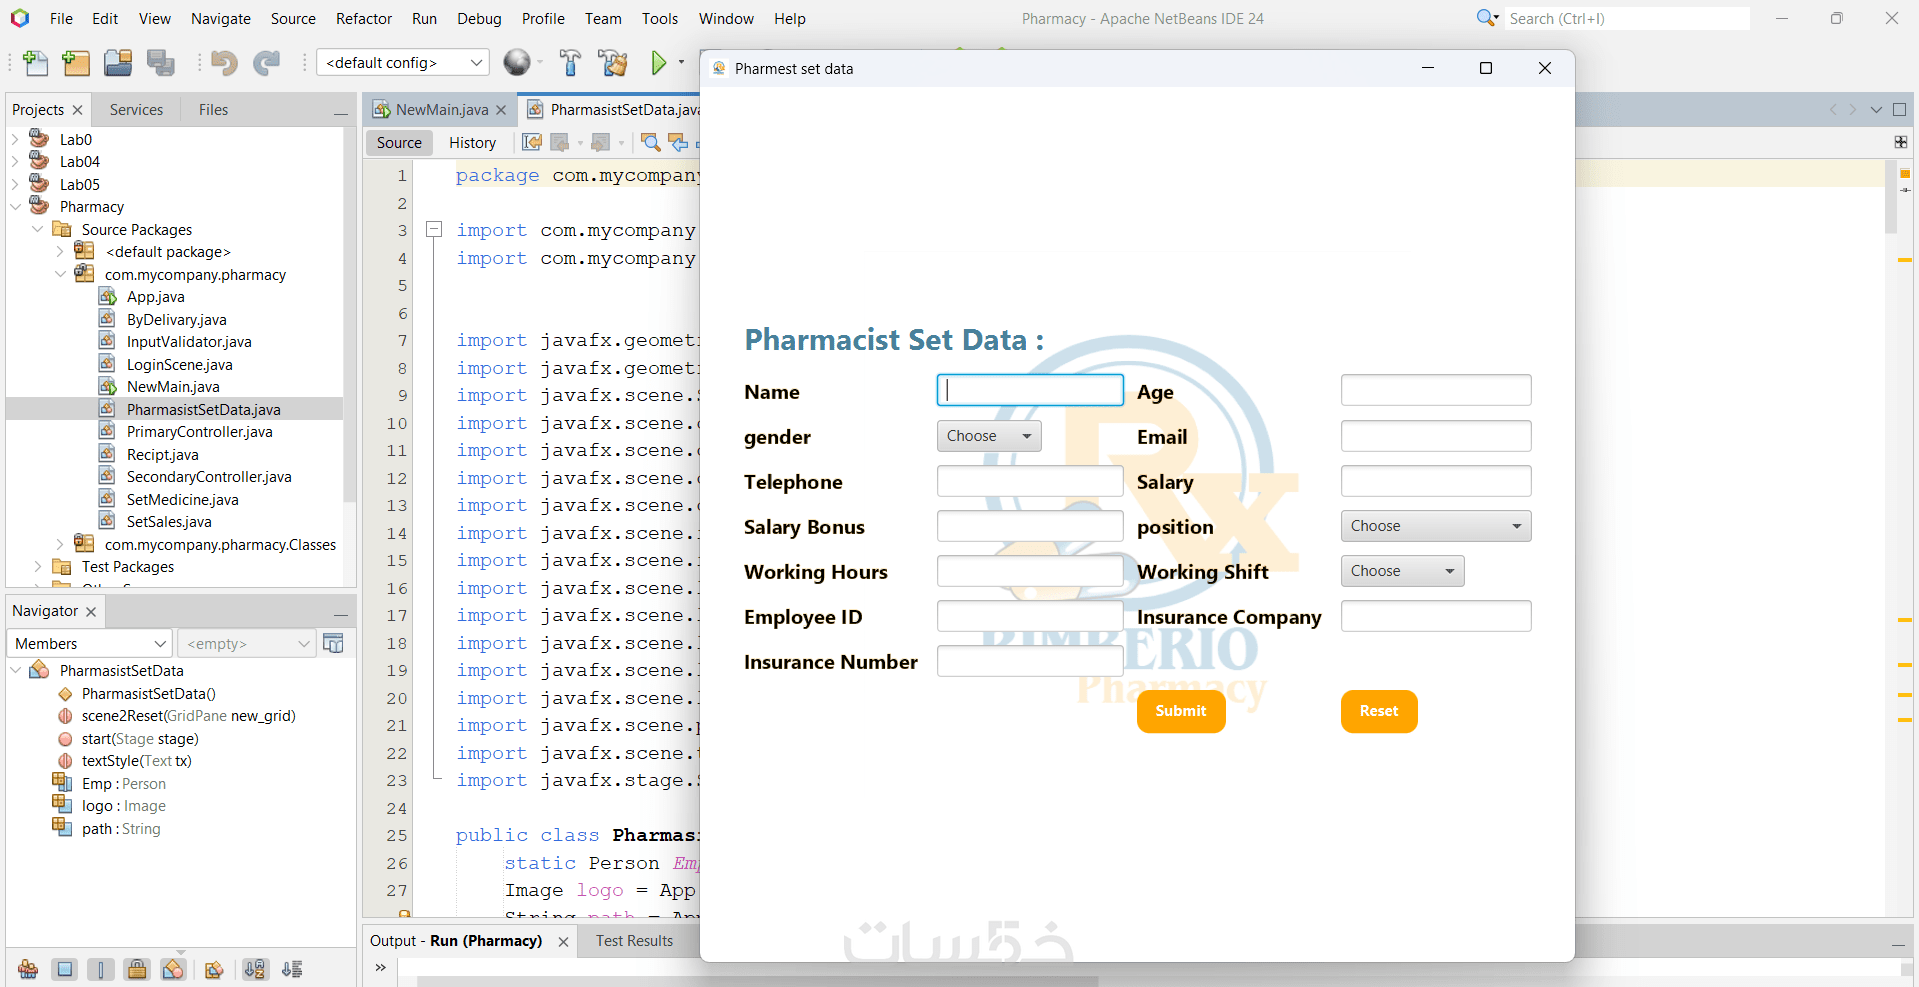This screenshot has height=987, width=1919.
Task: Click the Undo toolbar icon
Action: [x=224, y=63]
